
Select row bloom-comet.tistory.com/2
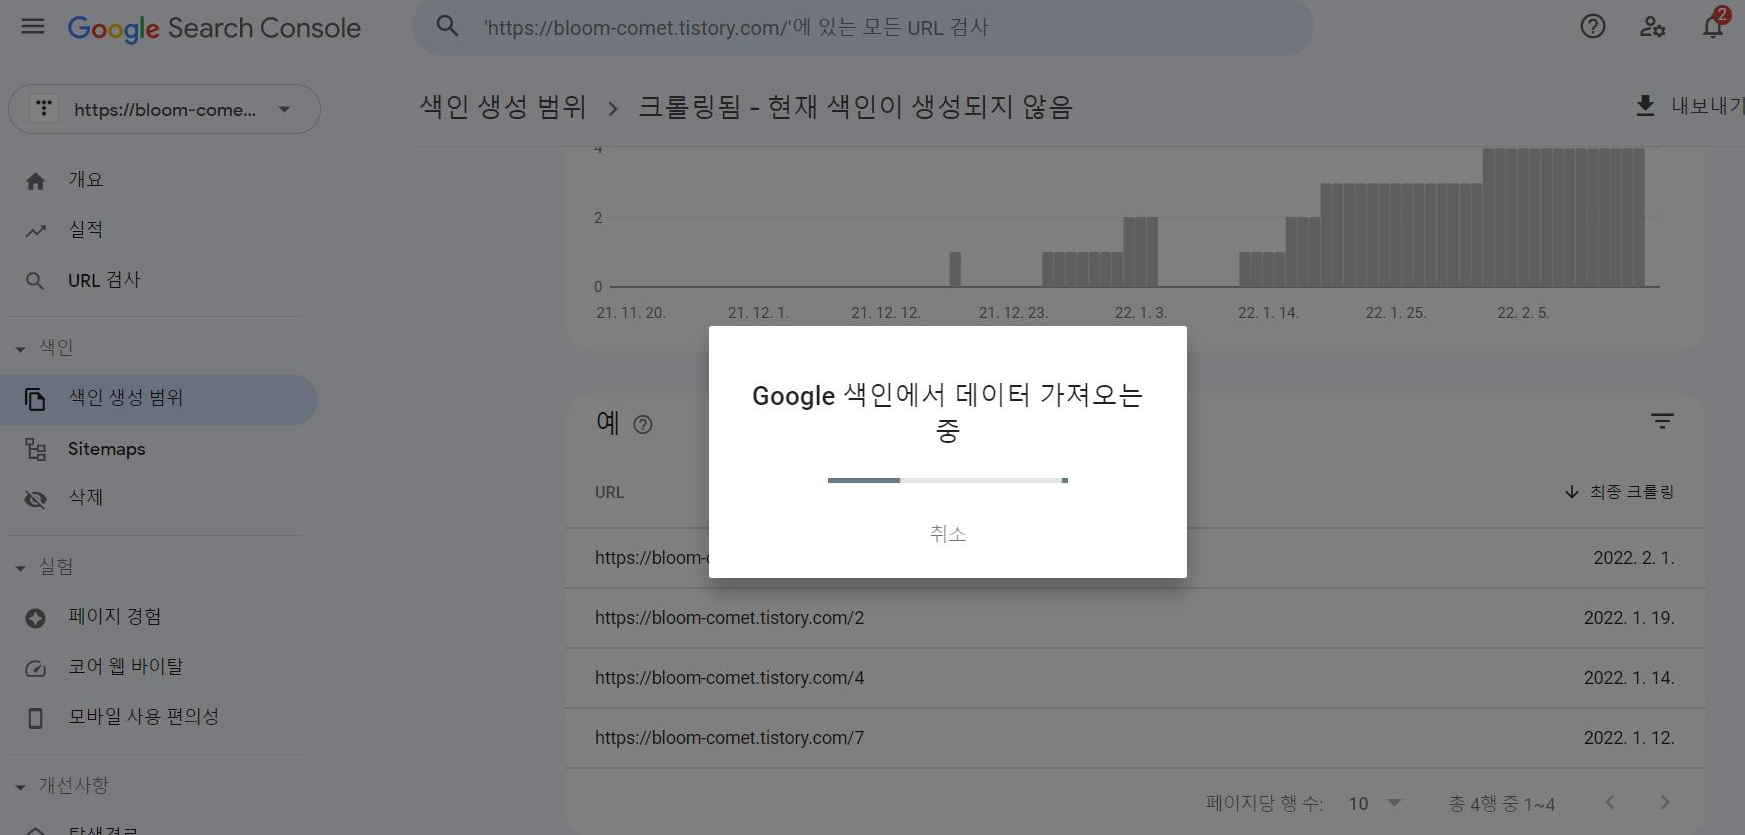click(x=1135, y=618)
